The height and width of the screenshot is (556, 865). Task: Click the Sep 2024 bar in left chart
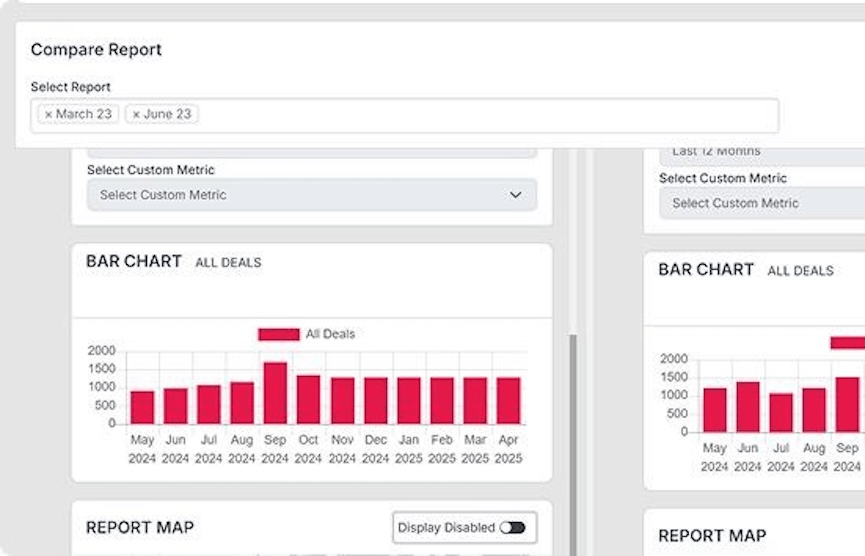275,393
